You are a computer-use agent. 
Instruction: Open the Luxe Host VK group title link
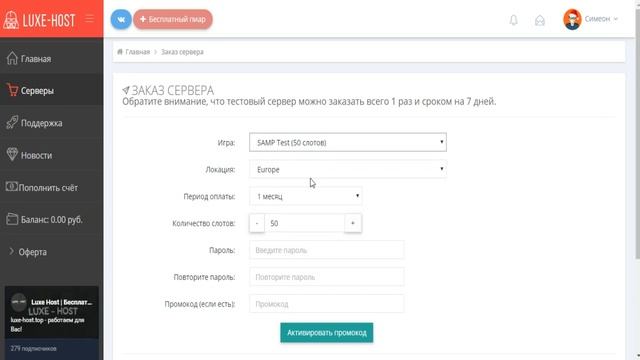62,302
